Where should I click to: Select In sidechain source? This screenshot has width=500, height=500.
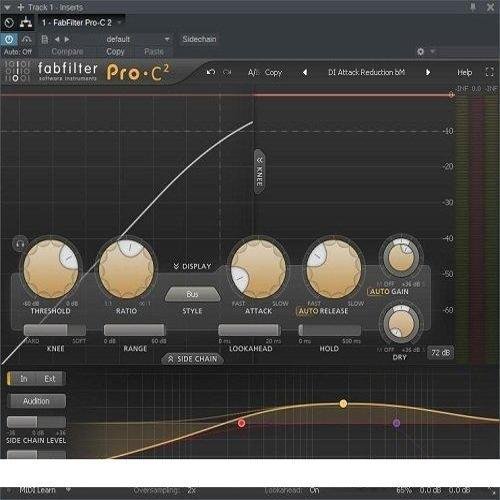pyautogui.click(x=24, y=379)
